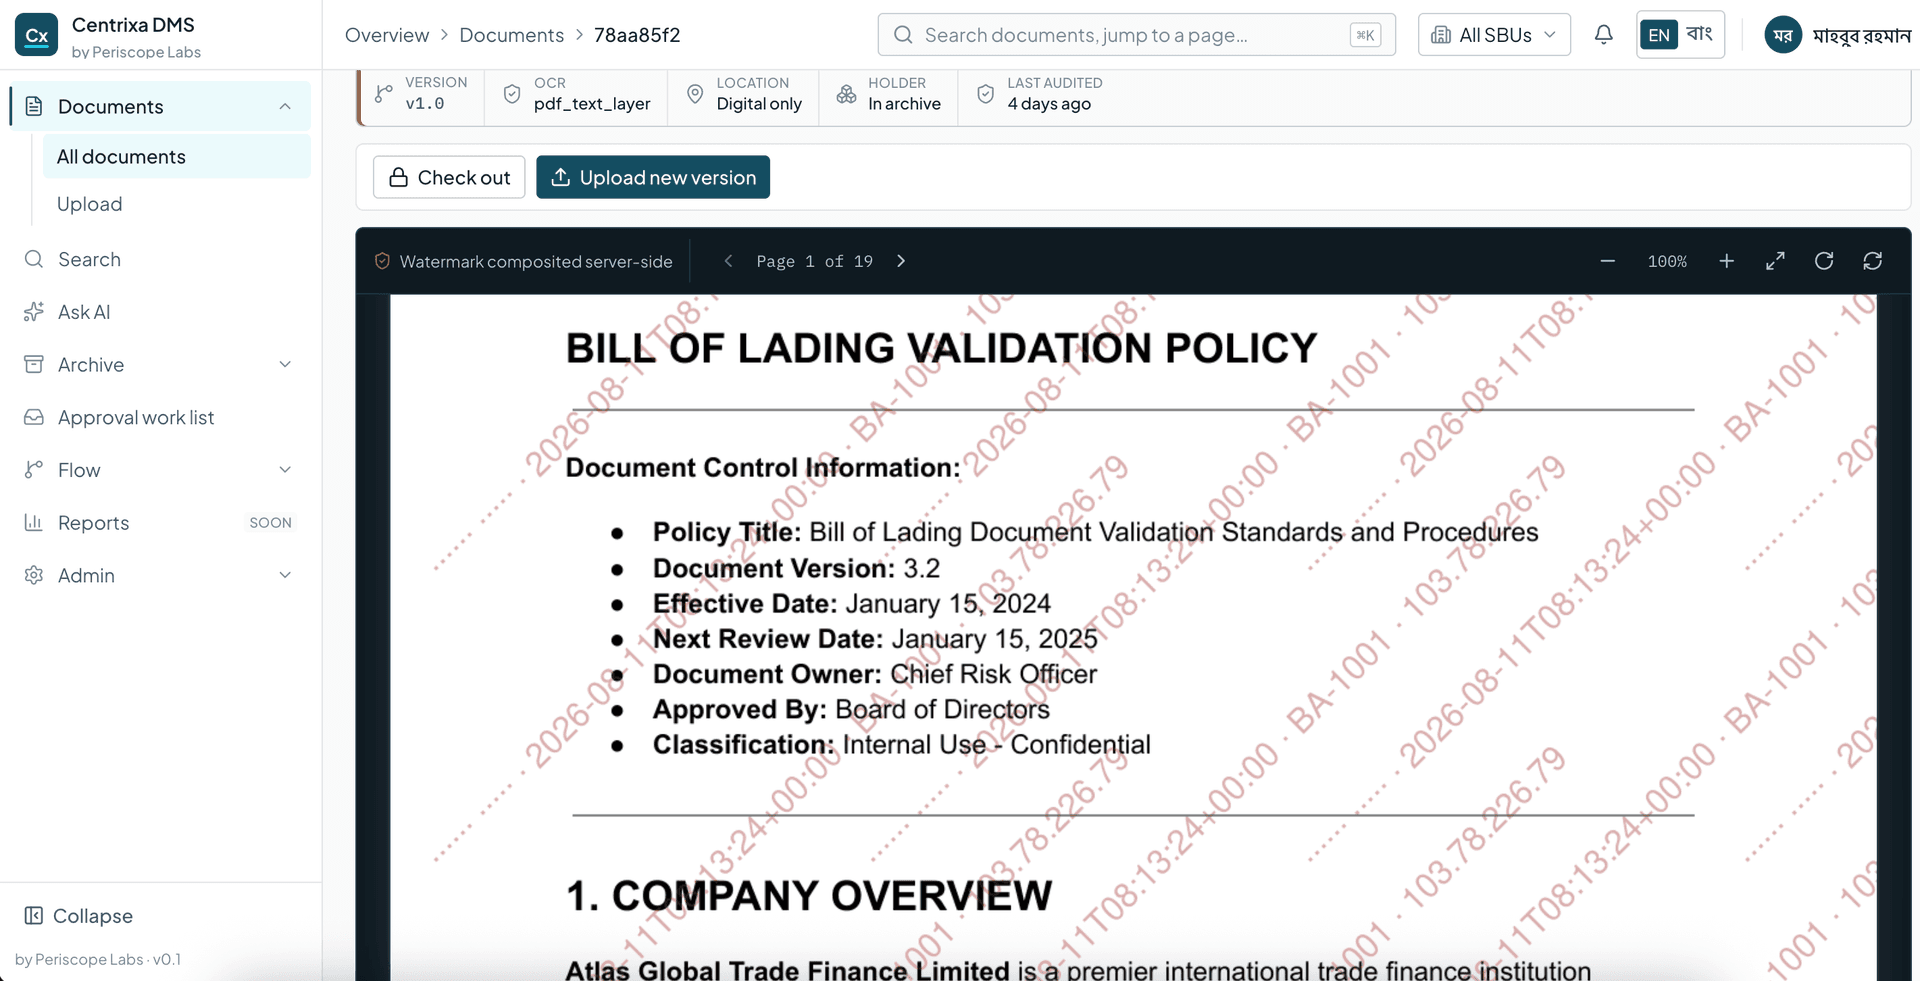Viewport: 1920px width, 981px height.
Task: Go to Overview breadcrumb
Action: click(387, 35)
